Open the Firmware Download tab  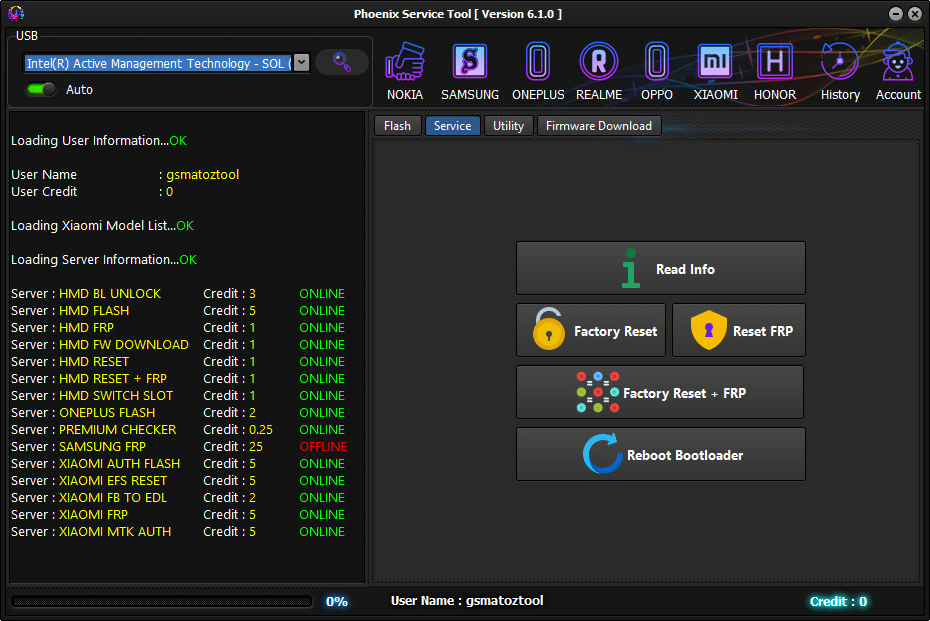[599, 125]
